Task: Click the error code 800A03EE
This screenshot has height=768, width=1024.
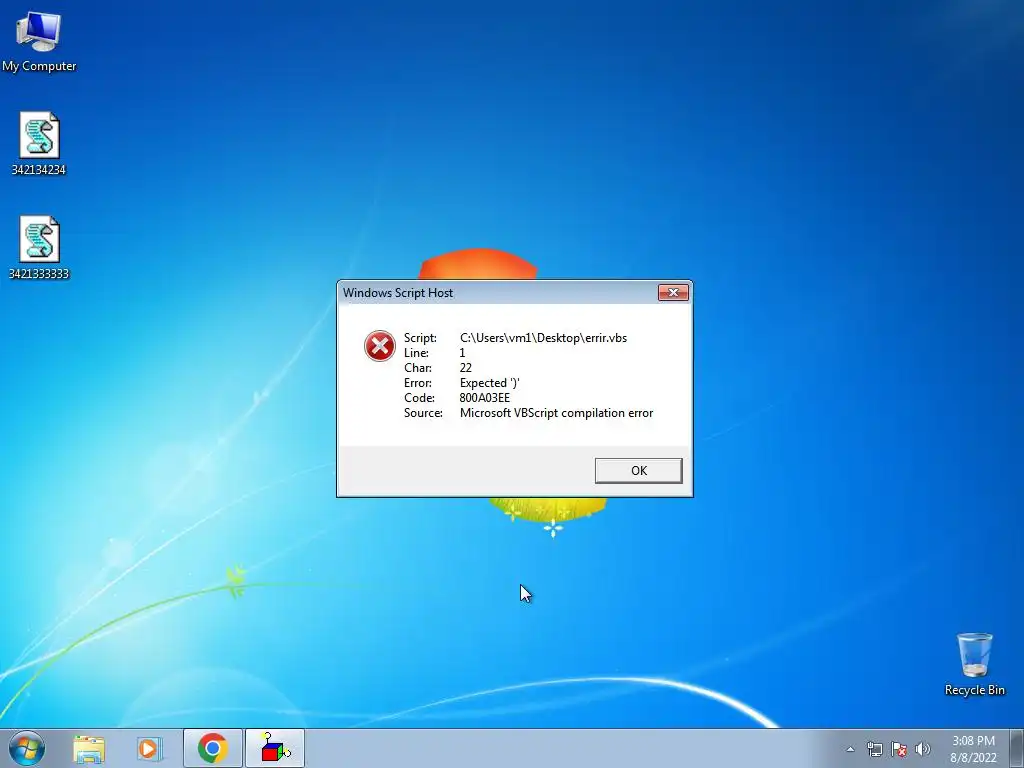Action: [x=485, y=398]
